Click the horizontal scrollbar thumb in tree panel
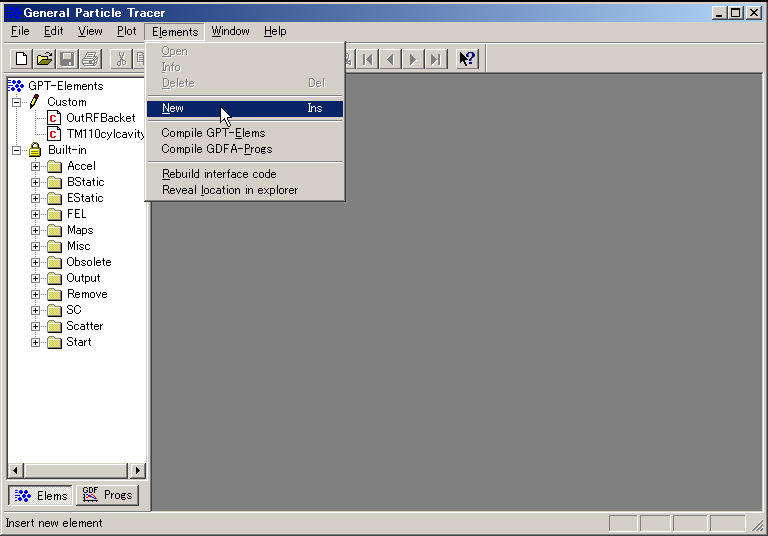Viewport: 768px width, 536px height. [75, 471]
